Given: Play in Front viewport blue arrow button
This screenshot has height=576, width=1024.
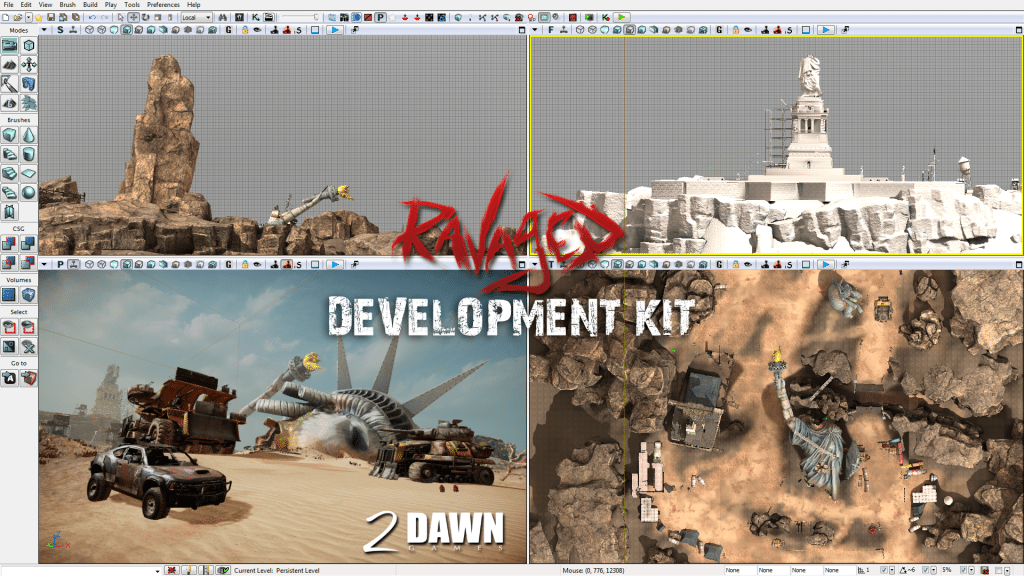Looking at the screenshot, I should click(825, 29).
